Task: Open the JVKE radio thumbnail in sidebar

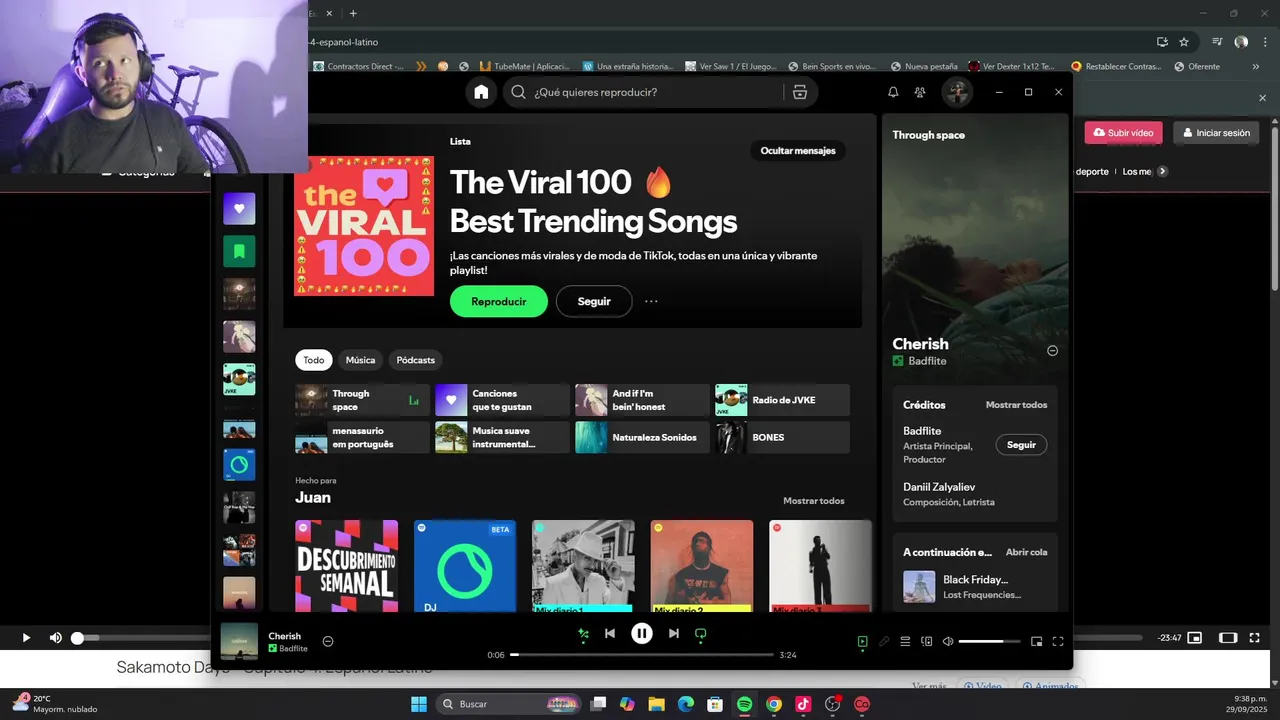Action: pyautogui.click(x=239, y=379)
